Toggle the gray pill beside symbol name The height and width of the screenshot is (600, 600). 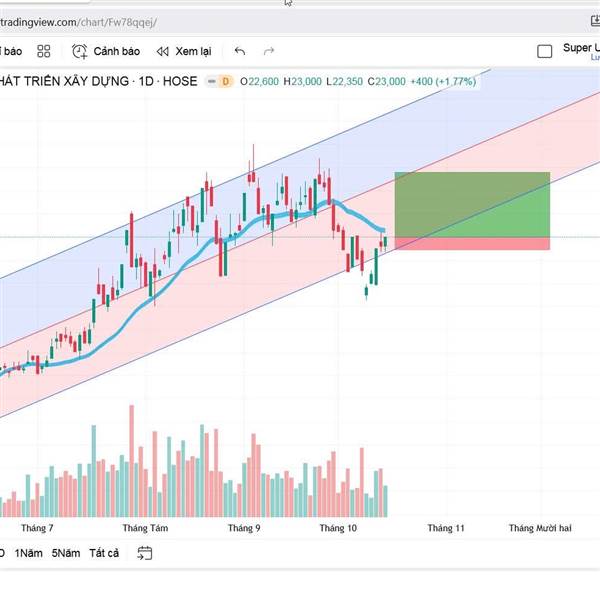click(210, 81)
